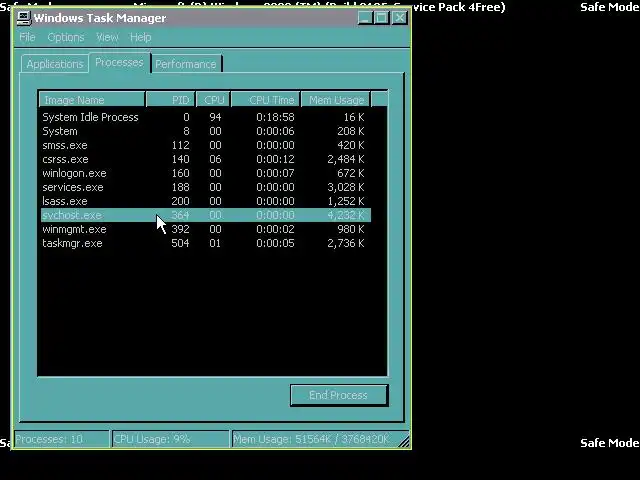Sort by CPU column header

pyautogui.click(x=213, y=100)
